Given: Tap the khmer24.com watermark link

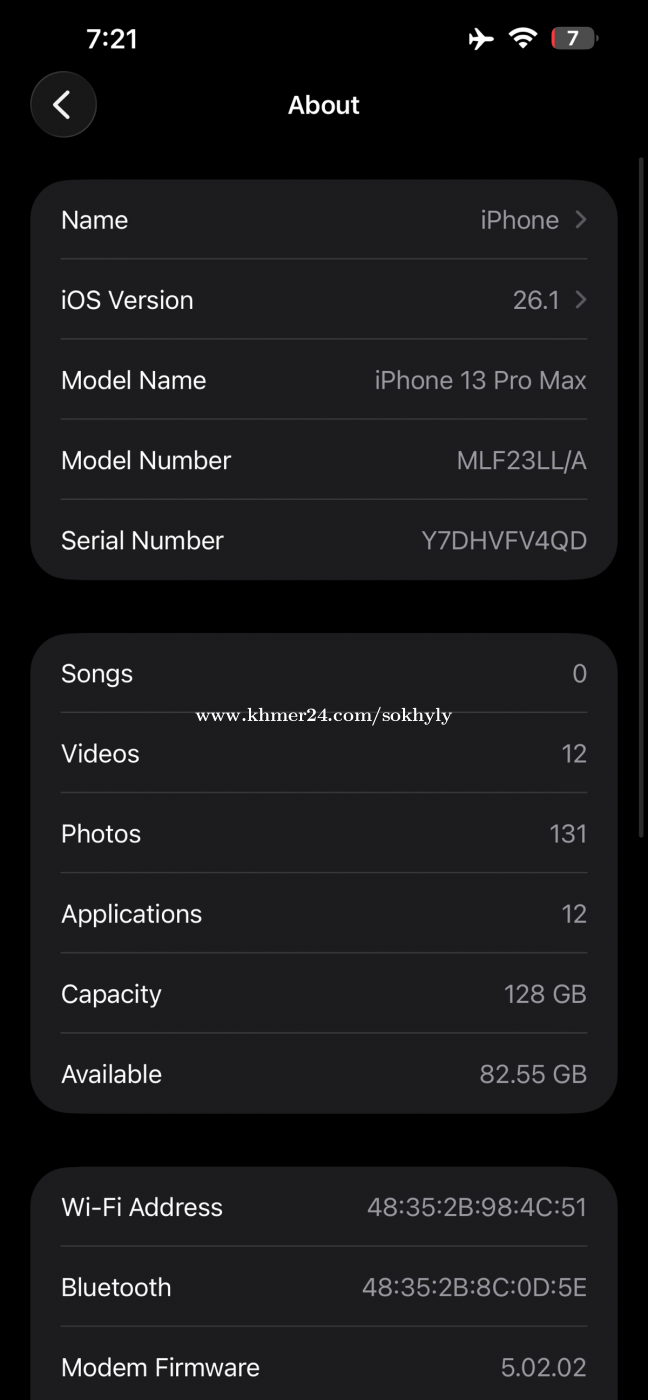Looking at the screenshot, I should (x=323, y=715).
